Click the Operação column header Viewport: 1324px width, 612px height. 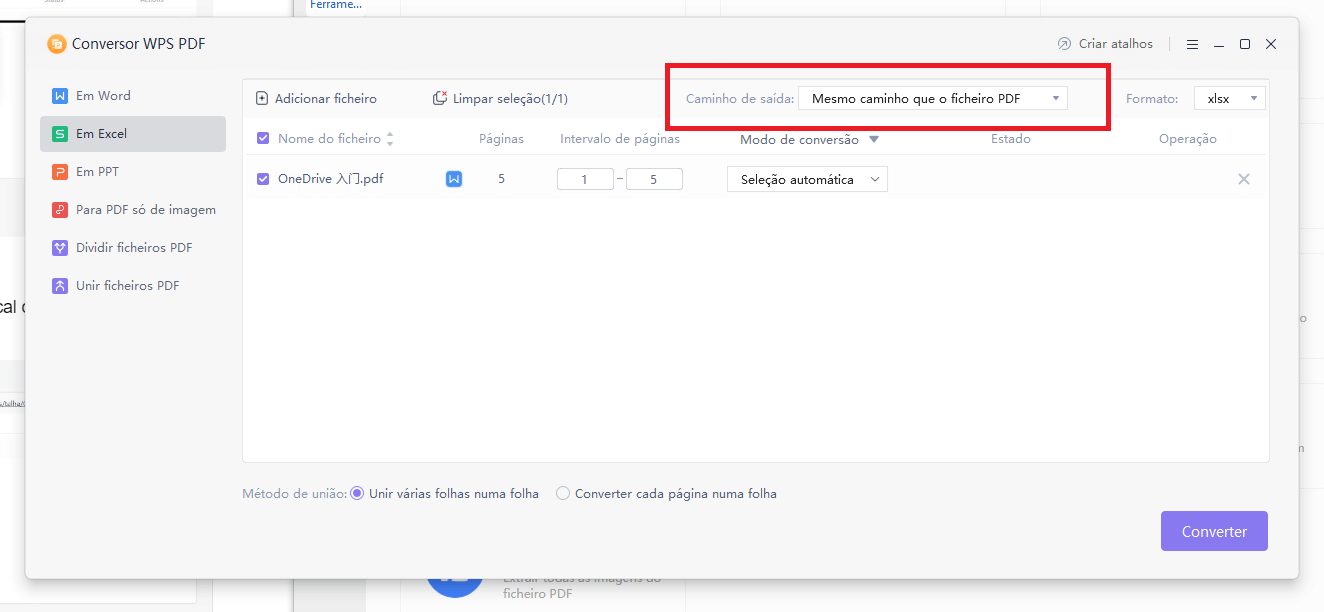pos(1188,139)
